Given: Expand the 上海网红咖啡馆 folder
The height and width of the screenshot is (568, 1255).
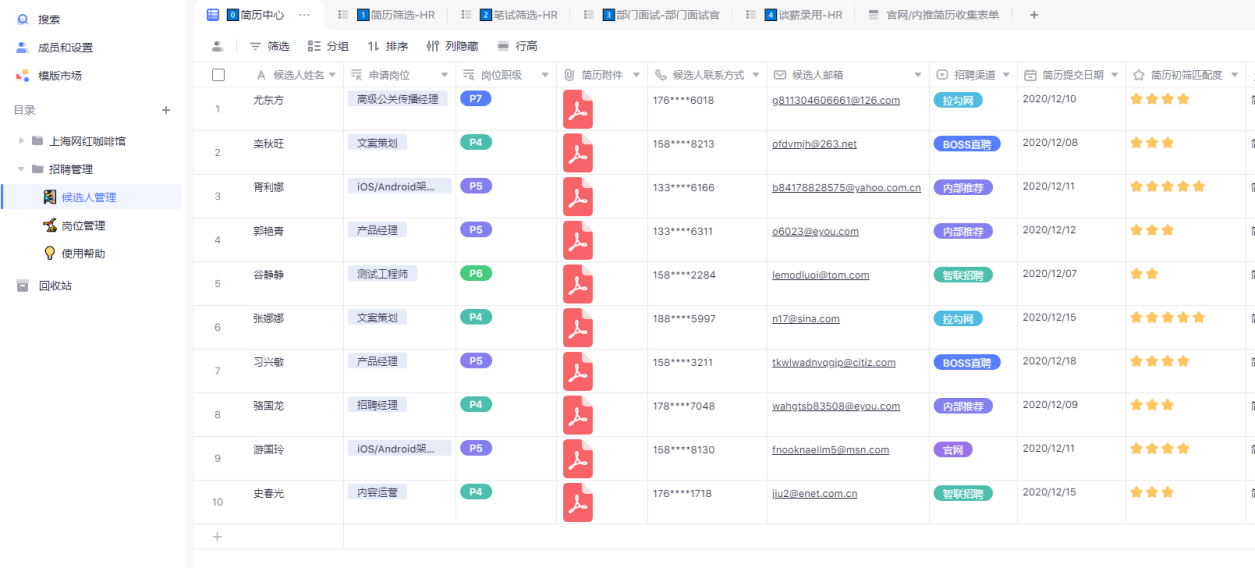Looking at the screenshot, I should point(21,141).
